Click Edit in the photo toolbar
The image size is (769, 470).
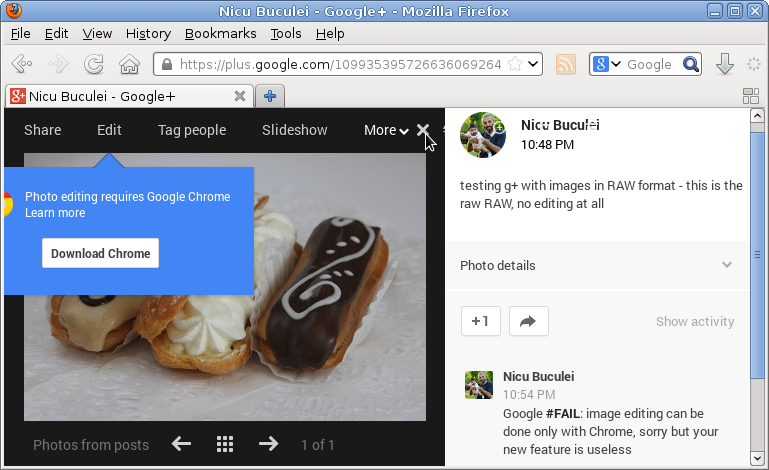pyautogui.click(x=109, y=130)
